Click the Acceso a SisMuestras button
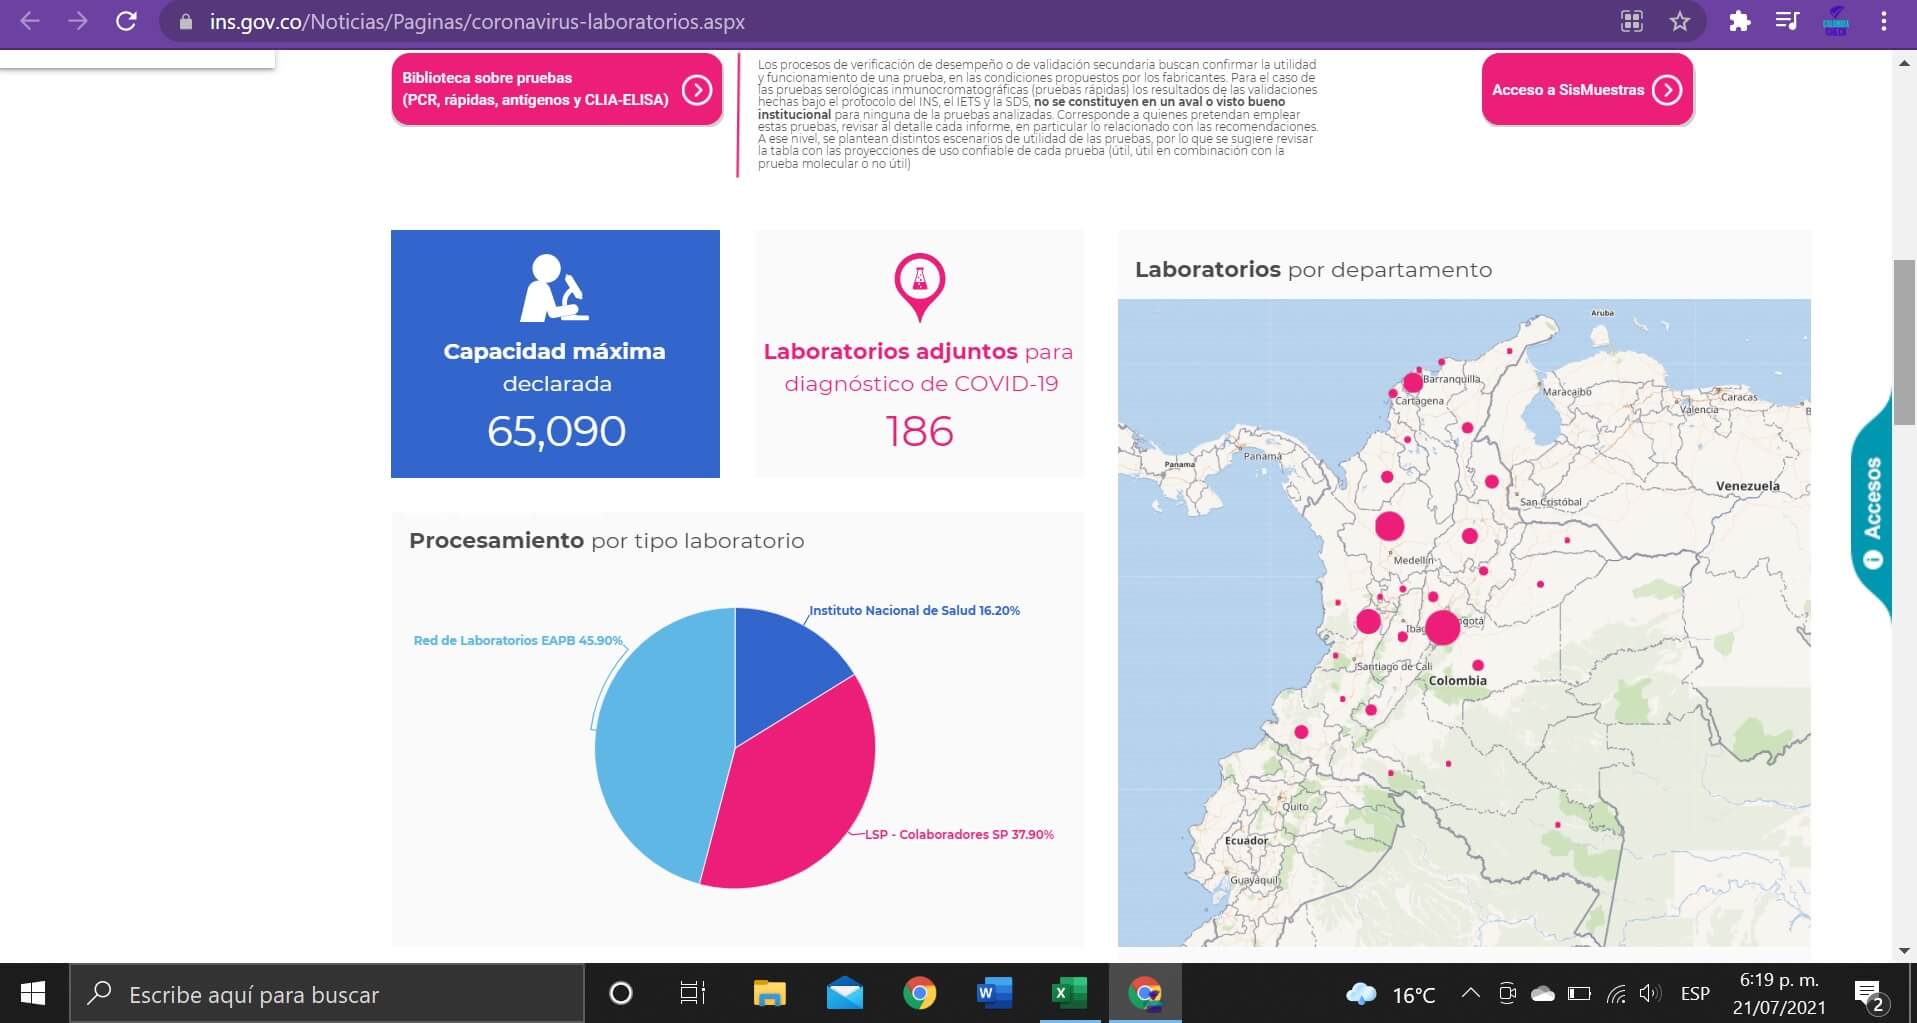The height and width of the screenshot is (1023, 1917). point(1587,89)
